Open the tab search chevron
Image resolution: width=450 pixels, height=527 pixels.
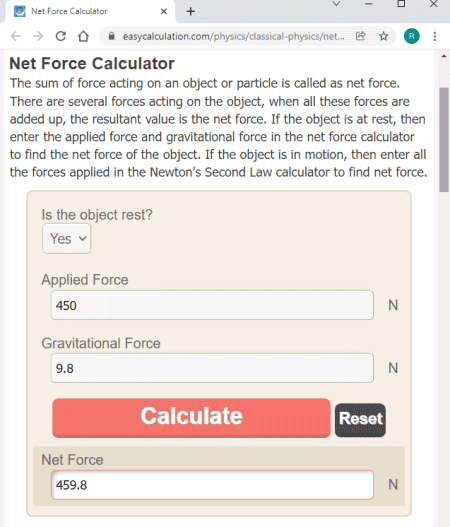[336, 4]
